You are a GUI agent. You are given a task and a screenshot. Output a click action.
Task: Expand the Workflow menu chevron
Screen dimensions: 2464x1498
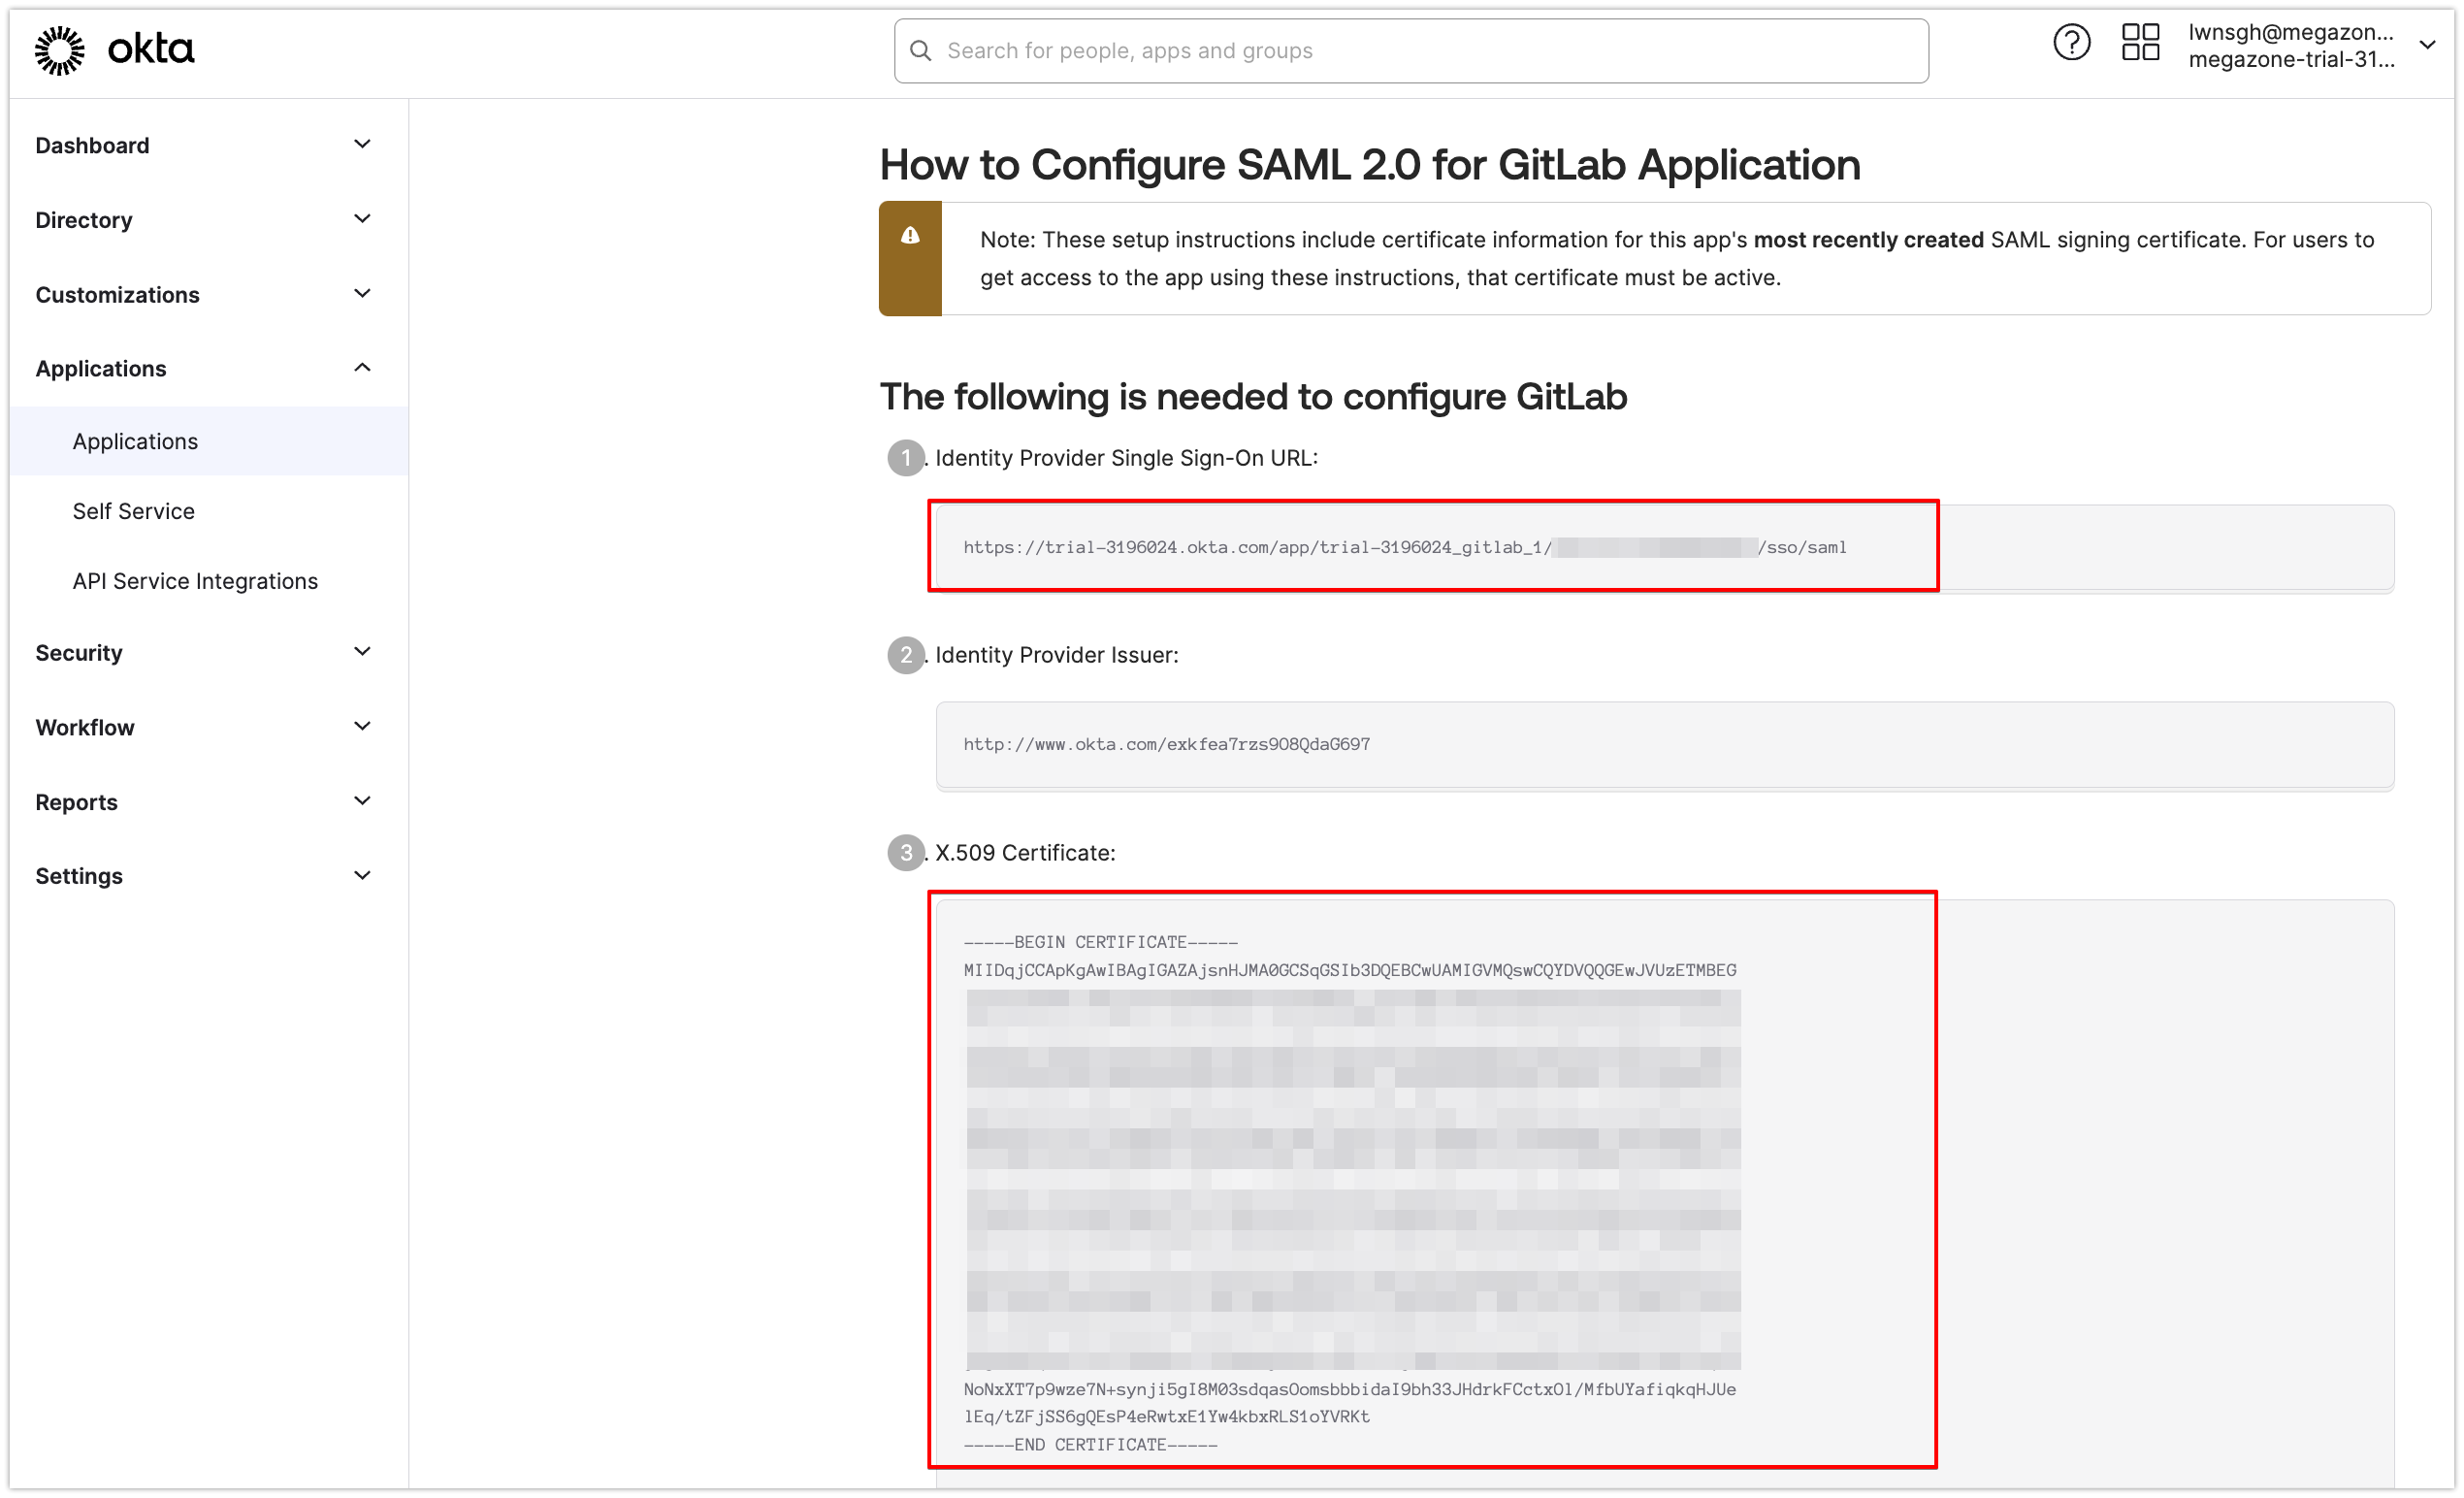pos(362,727)
